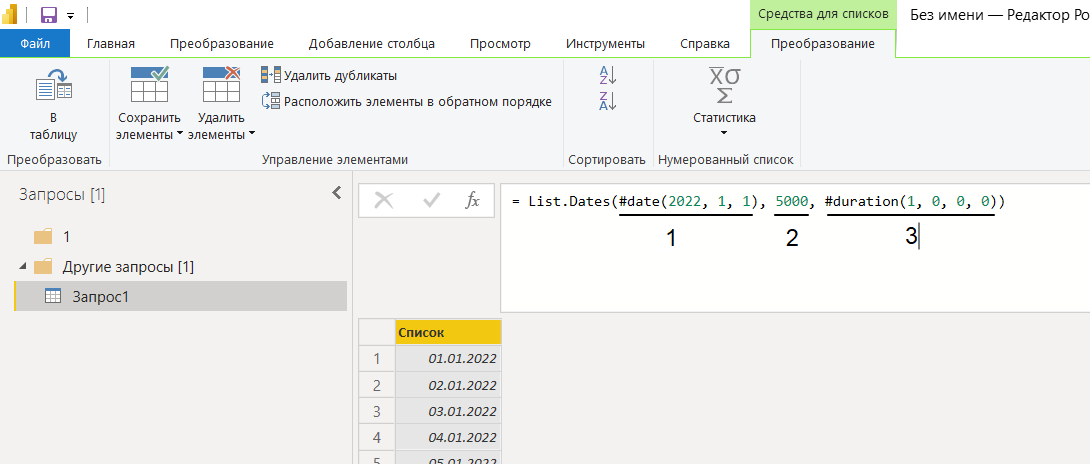Image resolution: width=1090 pixels, height=464 pixels.
Task: Expand the Удалить элементы dropdown arrow
Action: click(252, 134)
